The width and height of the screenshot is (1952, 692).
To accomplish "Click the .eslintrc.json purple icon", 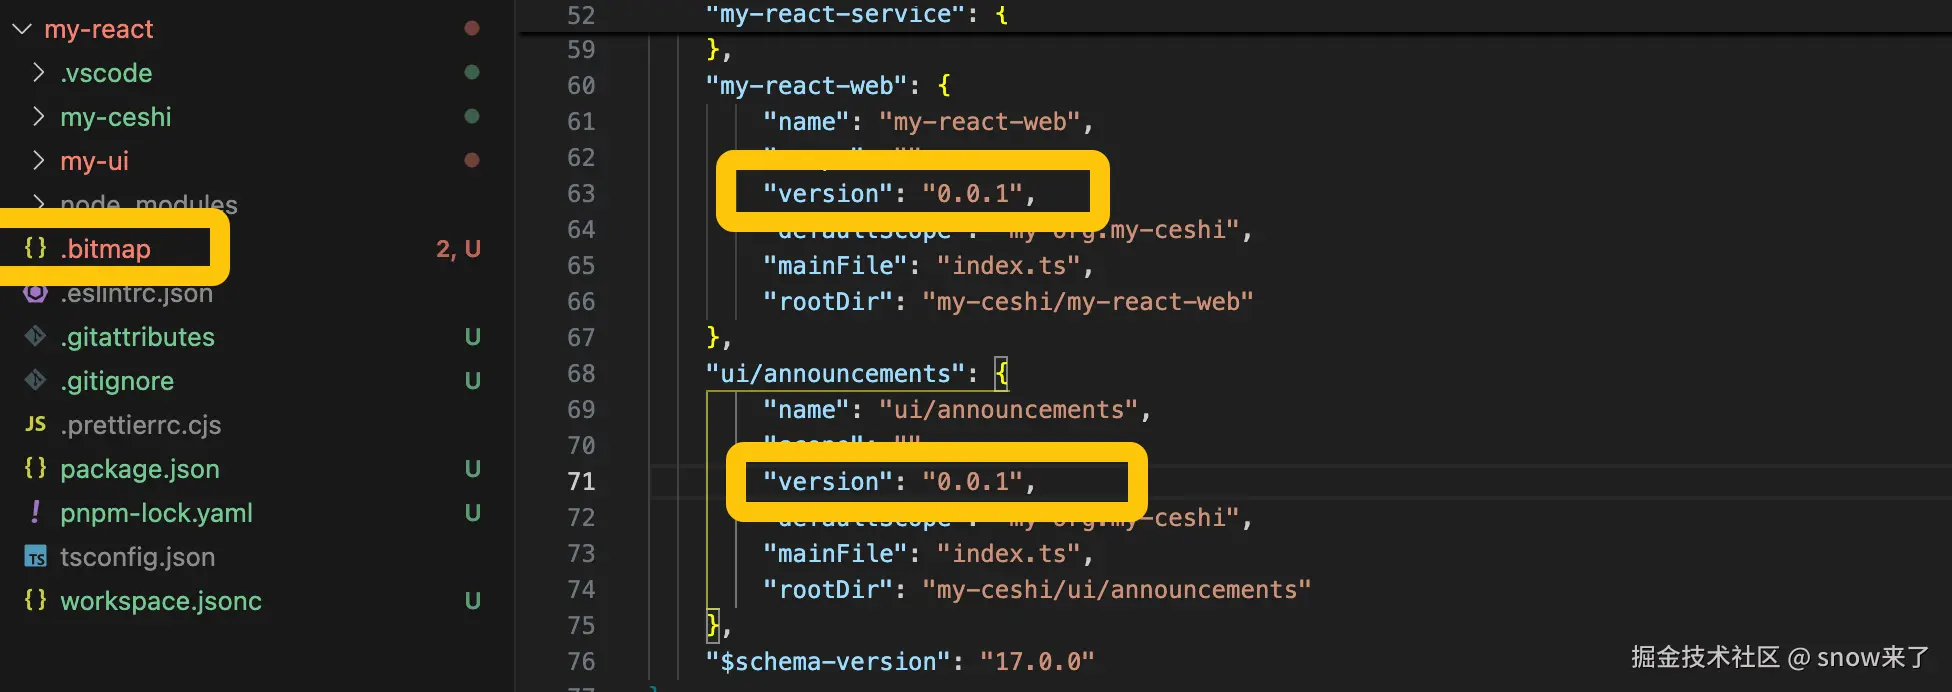I will click(x=35, y=293).
